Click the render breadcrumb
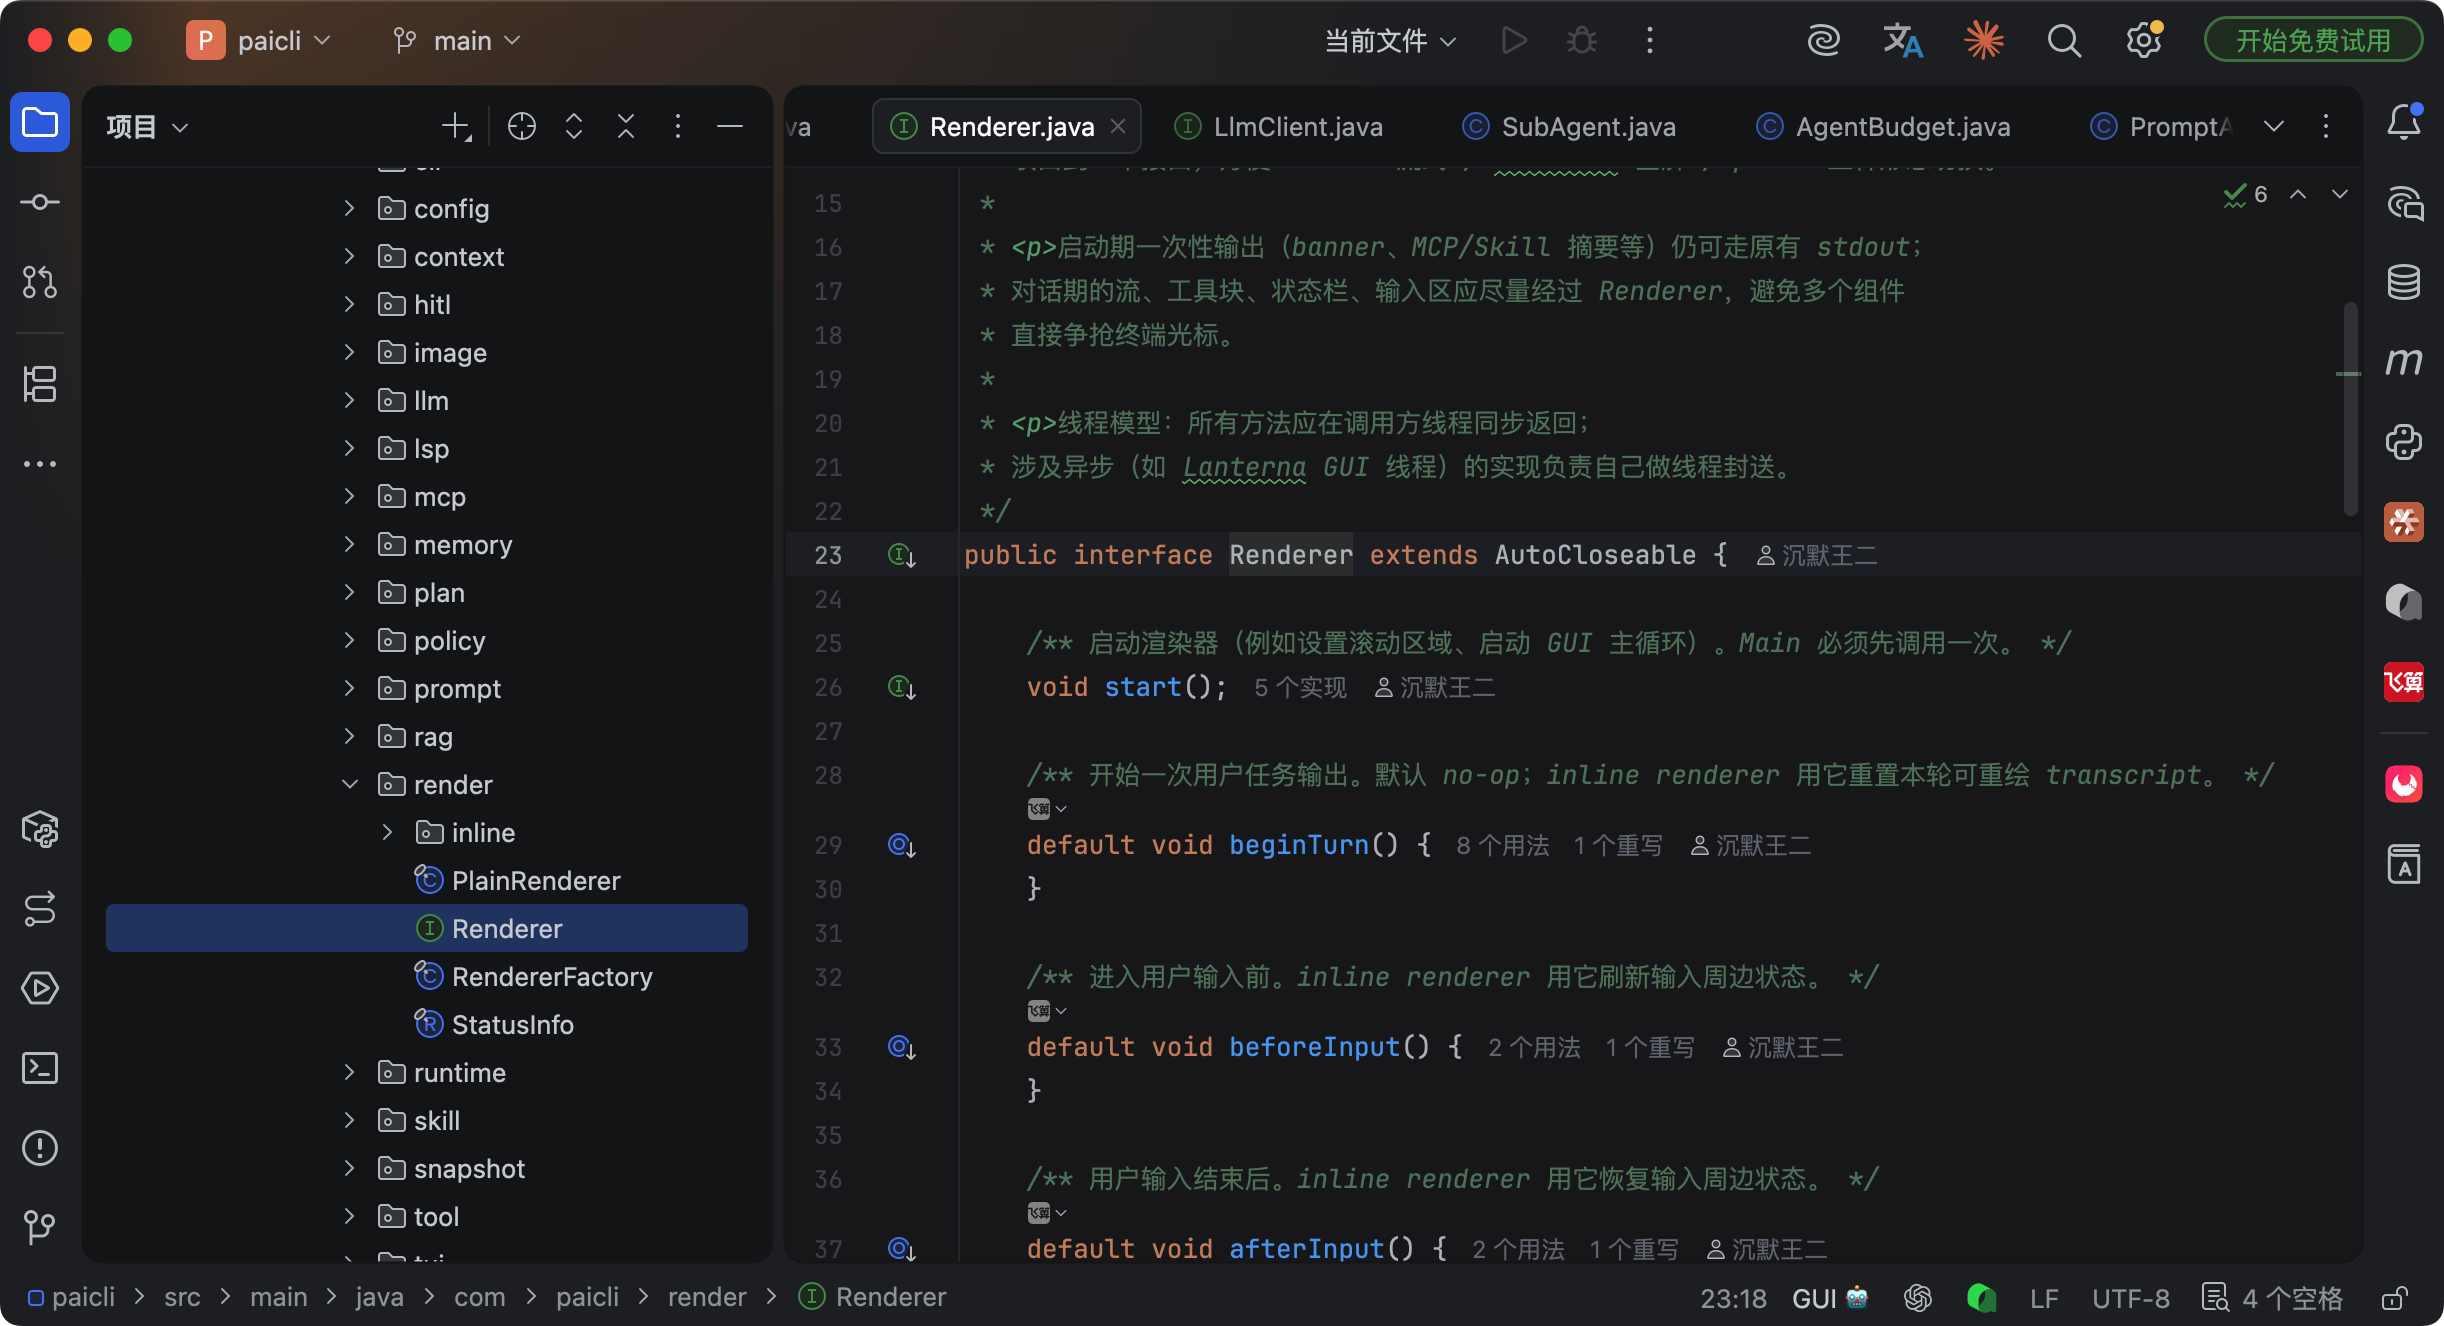 (707, 1297)
